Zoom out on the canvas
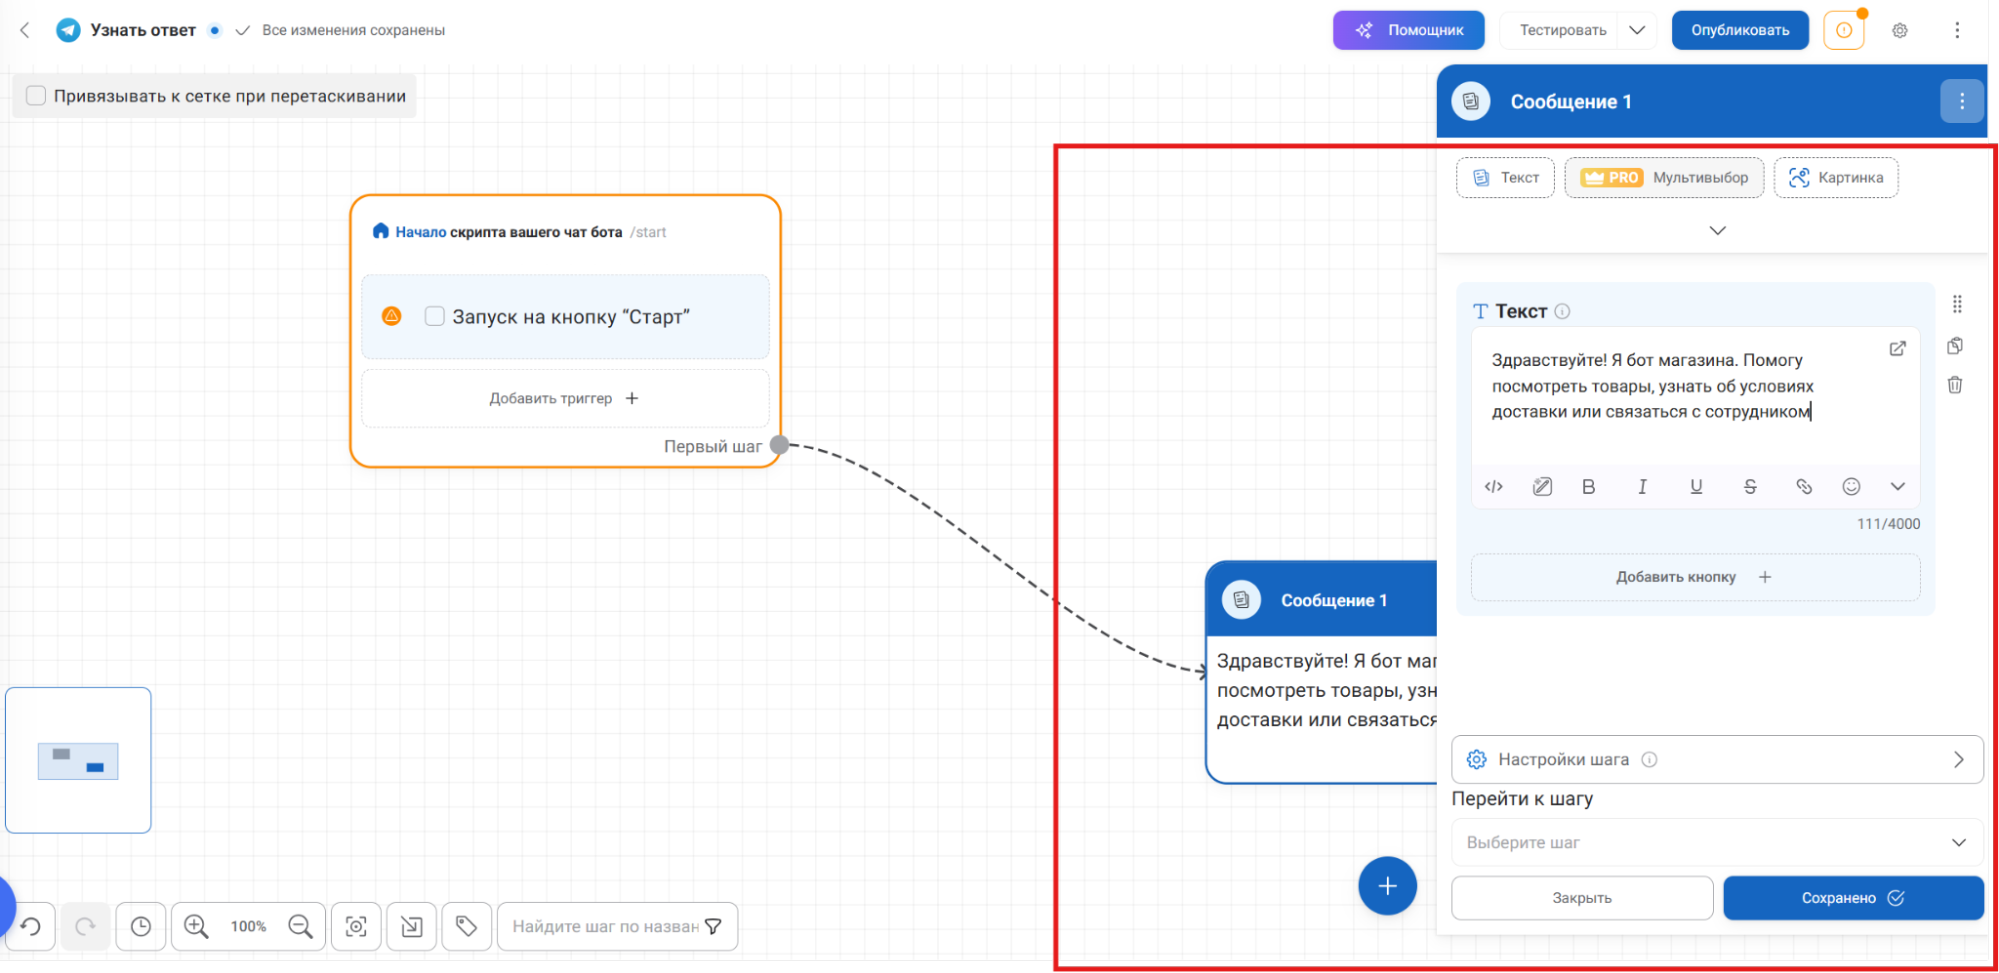This screenshot has width=1999, height=973. point(300,927)
